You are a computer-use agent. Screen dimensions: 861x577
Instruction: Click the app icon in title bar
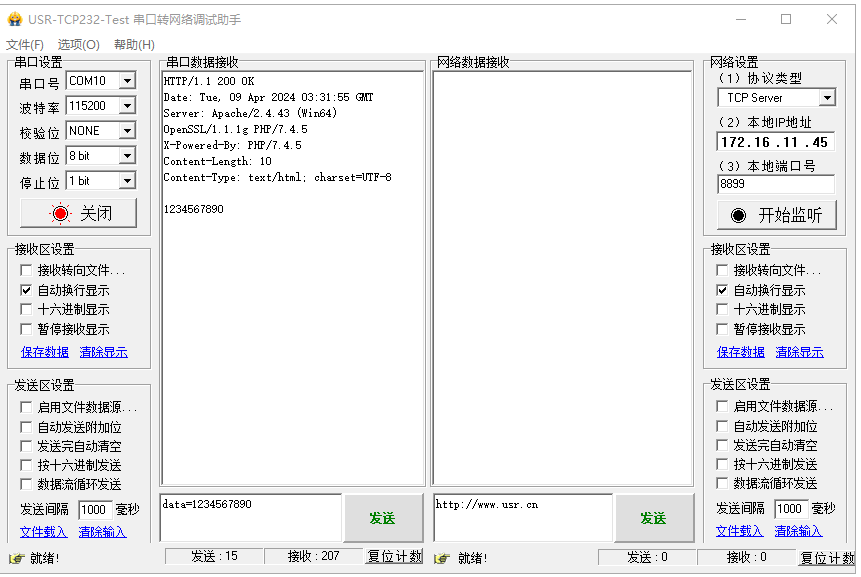(x=15, y=19)
